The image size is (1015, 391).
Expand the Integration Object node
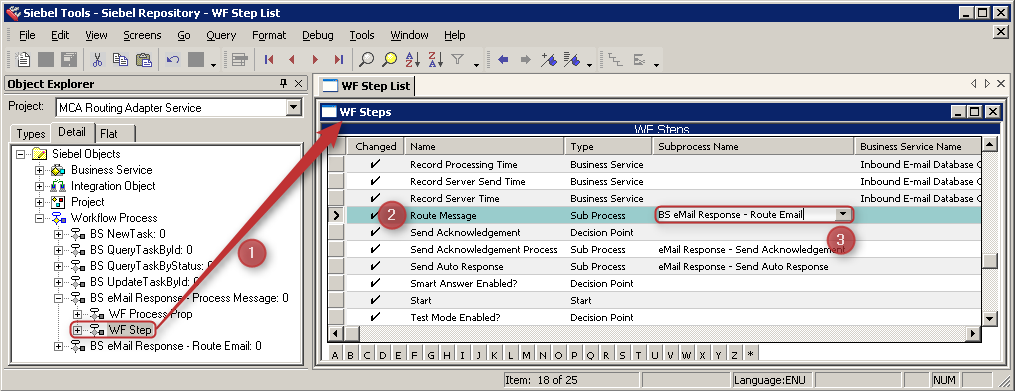(40, 186)
